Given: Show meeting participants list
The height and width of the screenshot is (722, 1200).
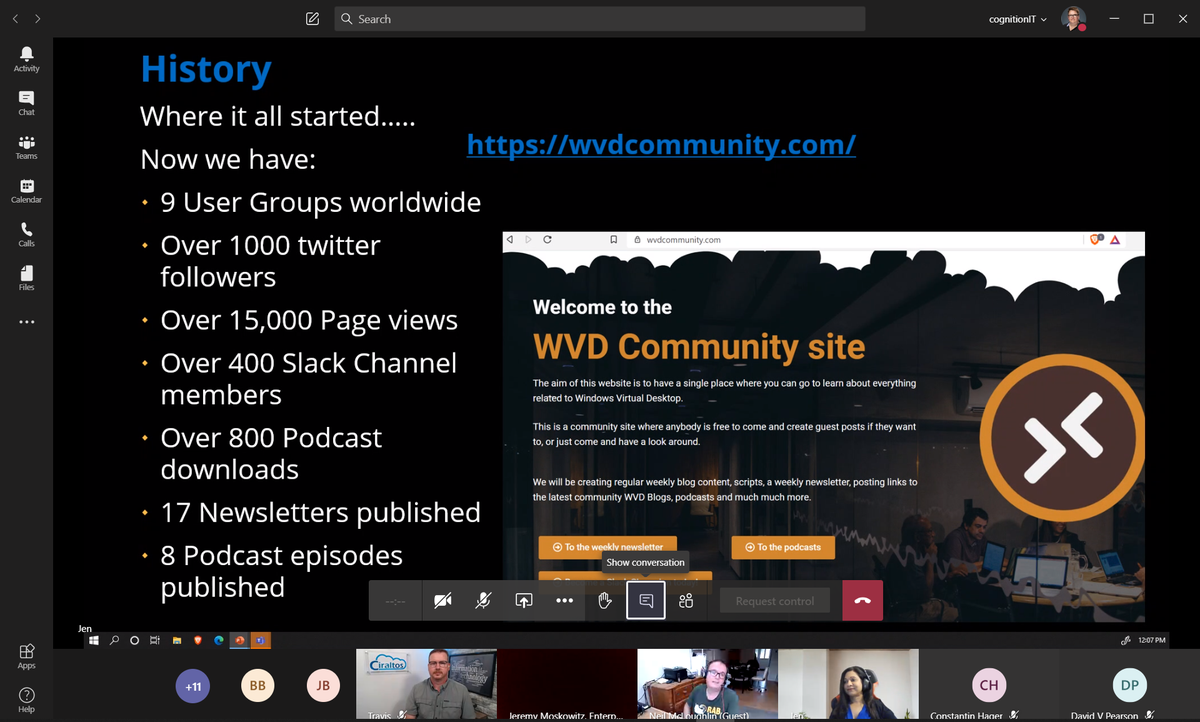Looking at the screenshot, I should 686,601.
